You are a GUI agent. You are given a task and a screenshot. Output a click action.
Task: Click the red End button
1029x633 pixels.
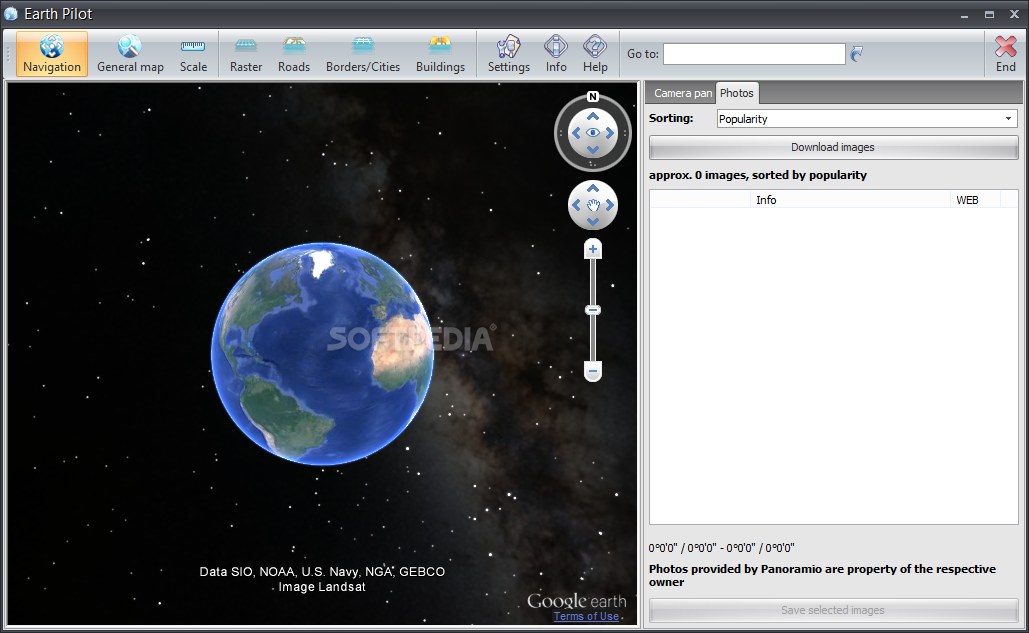[x=1005, y=54]
